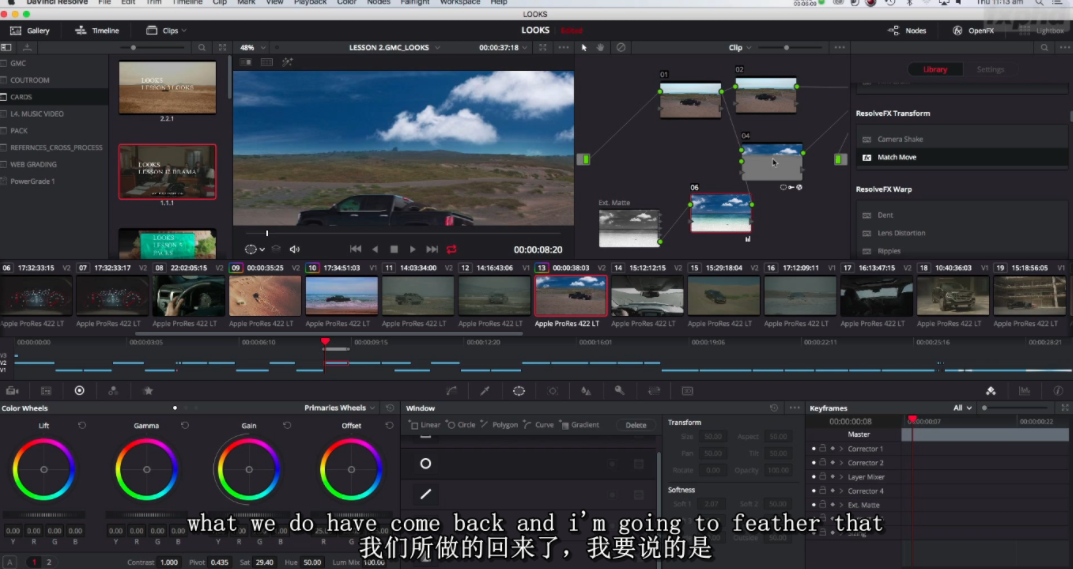Open the Primaries Wheels mode dropdown

click(339, 407)
